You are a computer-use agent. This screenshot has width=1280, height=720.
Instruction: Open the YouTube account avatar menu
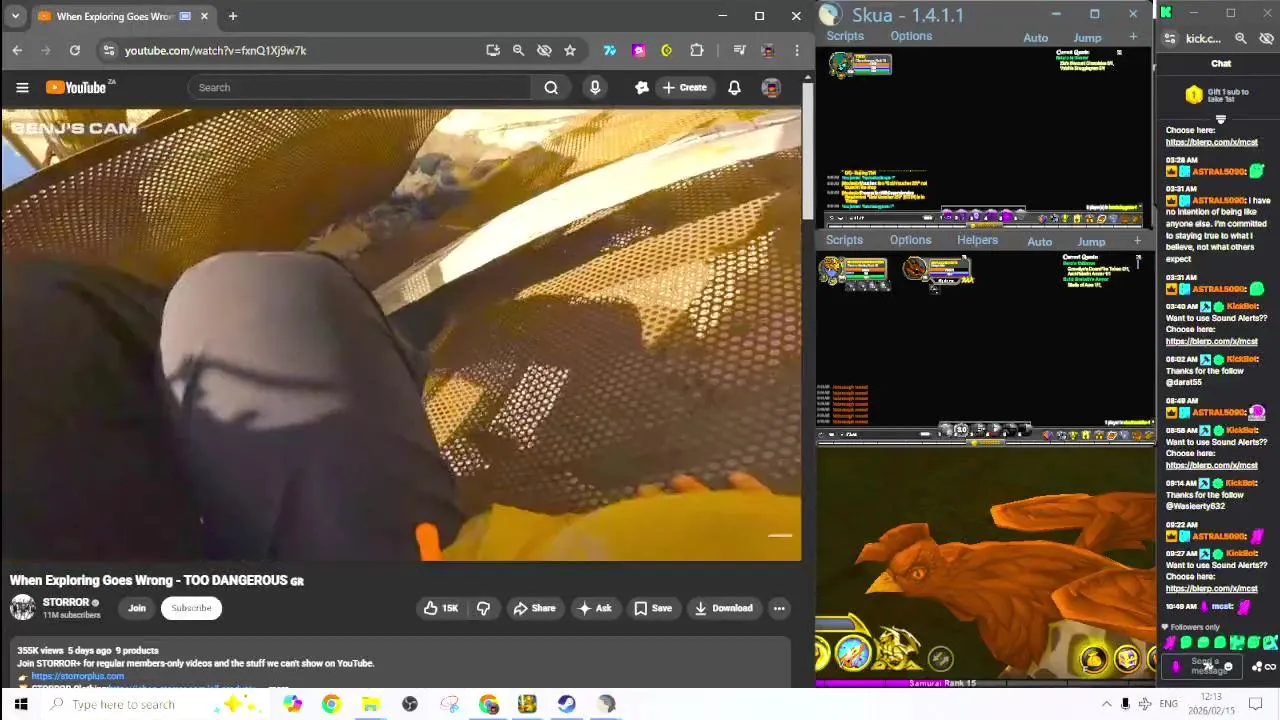pos(771,88)
